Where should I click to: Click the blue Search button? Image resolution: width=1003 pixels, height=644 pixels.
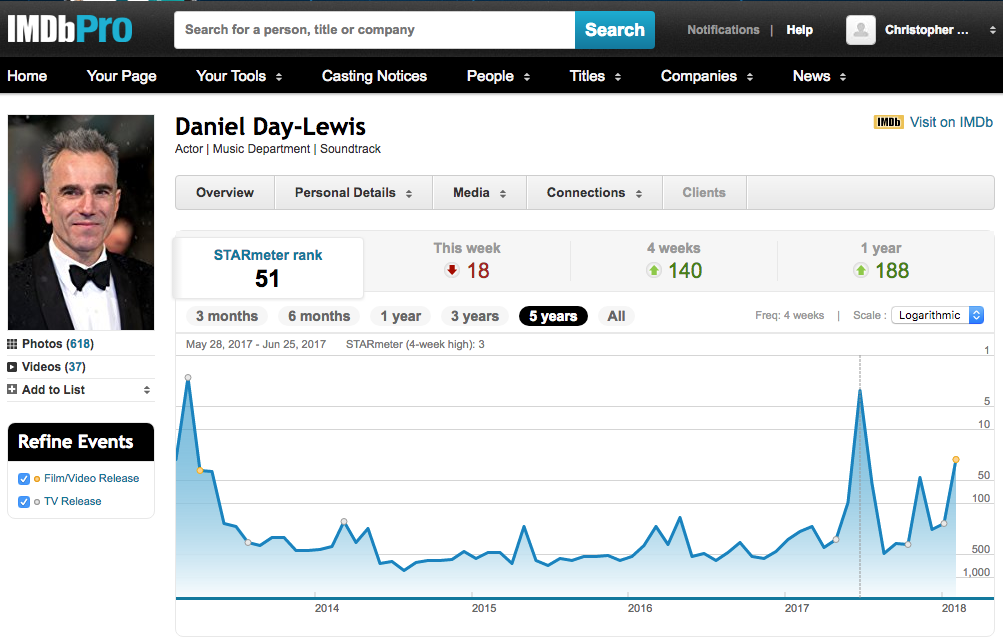click(615, 30)
